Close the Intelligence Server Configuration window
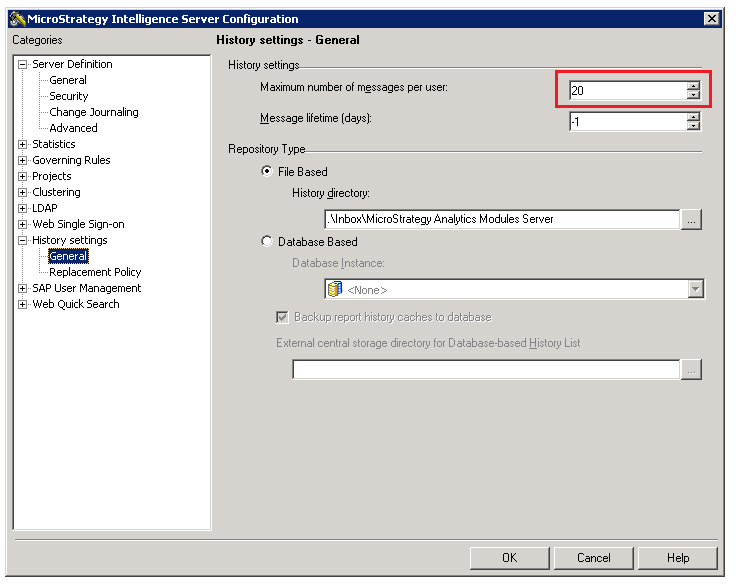This screenshot has width=736, height=586. (x=711, y=19)
